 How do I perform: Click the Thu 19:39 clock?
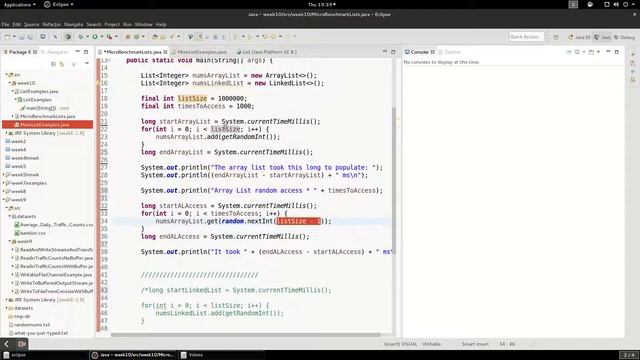(x=321, y=4)
